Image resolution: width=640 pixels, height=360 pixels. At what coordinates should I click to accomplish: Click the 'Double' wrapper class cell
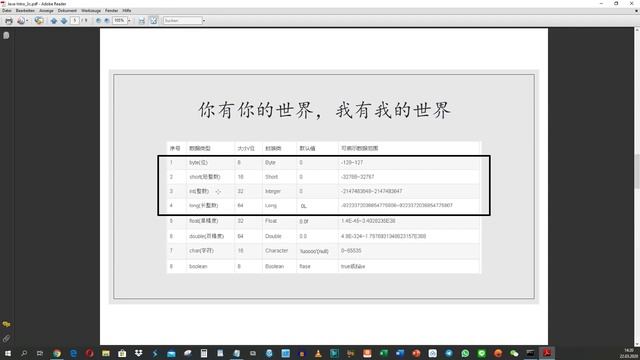[x=273, y=236]
